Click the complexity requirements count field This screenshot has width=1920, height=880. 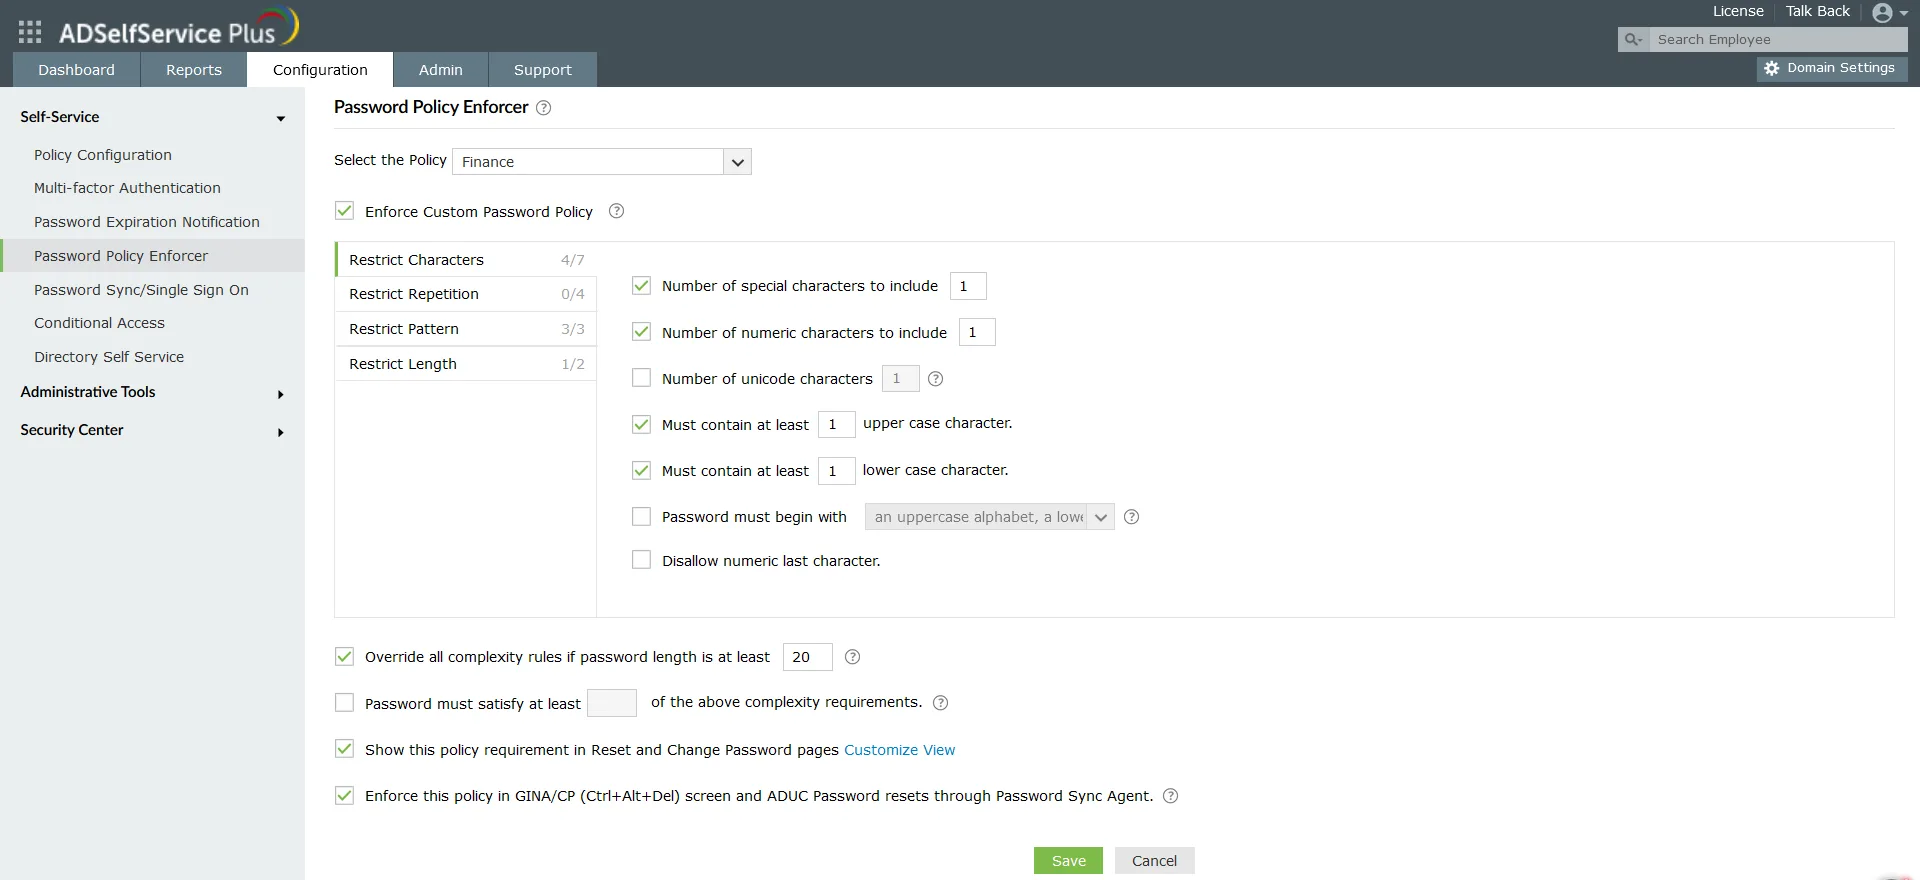612,703
